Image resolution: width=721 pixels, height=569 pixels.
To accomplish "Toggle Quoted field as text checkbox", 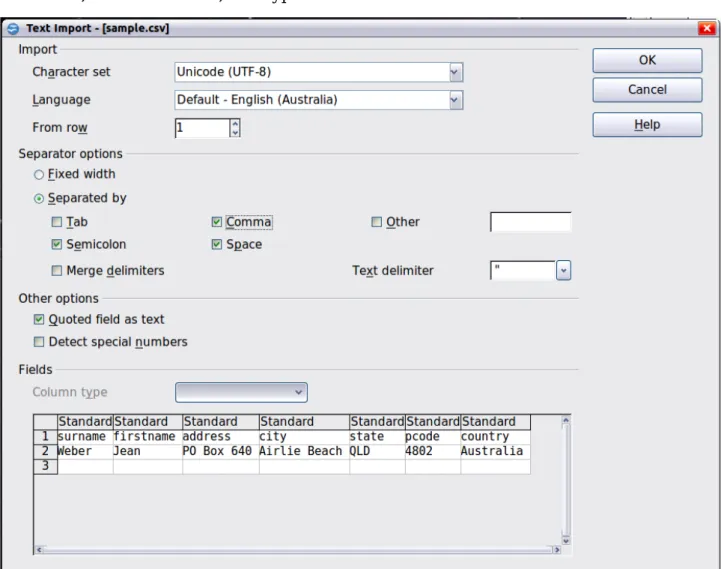I will coord(39,319).
